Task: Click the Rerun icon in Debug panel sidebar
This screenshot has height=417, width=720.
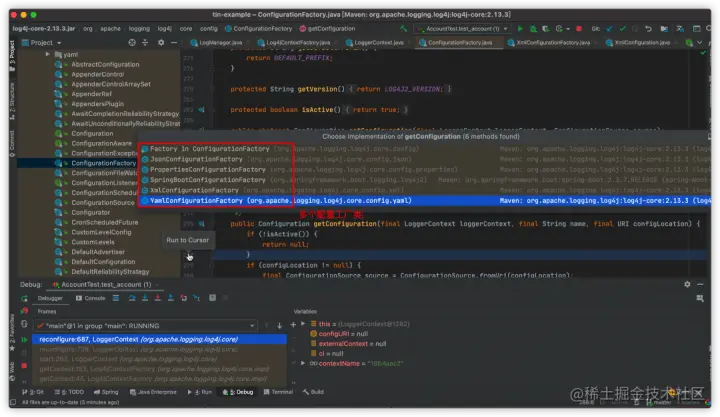Action: [24, 299]
